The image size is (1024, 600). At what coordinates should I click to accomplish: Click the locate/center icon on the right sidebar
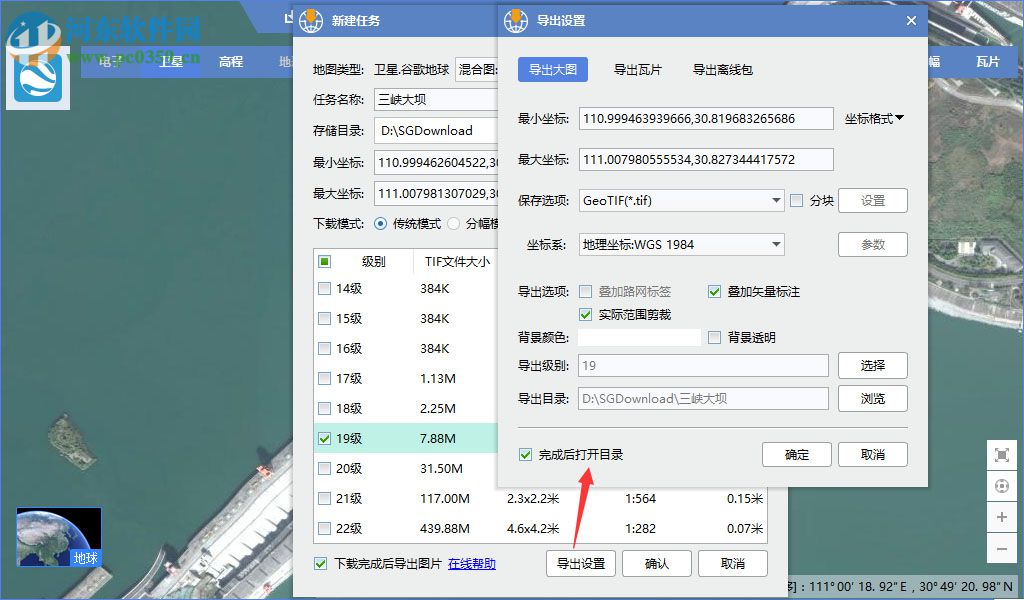(1002, 485)
